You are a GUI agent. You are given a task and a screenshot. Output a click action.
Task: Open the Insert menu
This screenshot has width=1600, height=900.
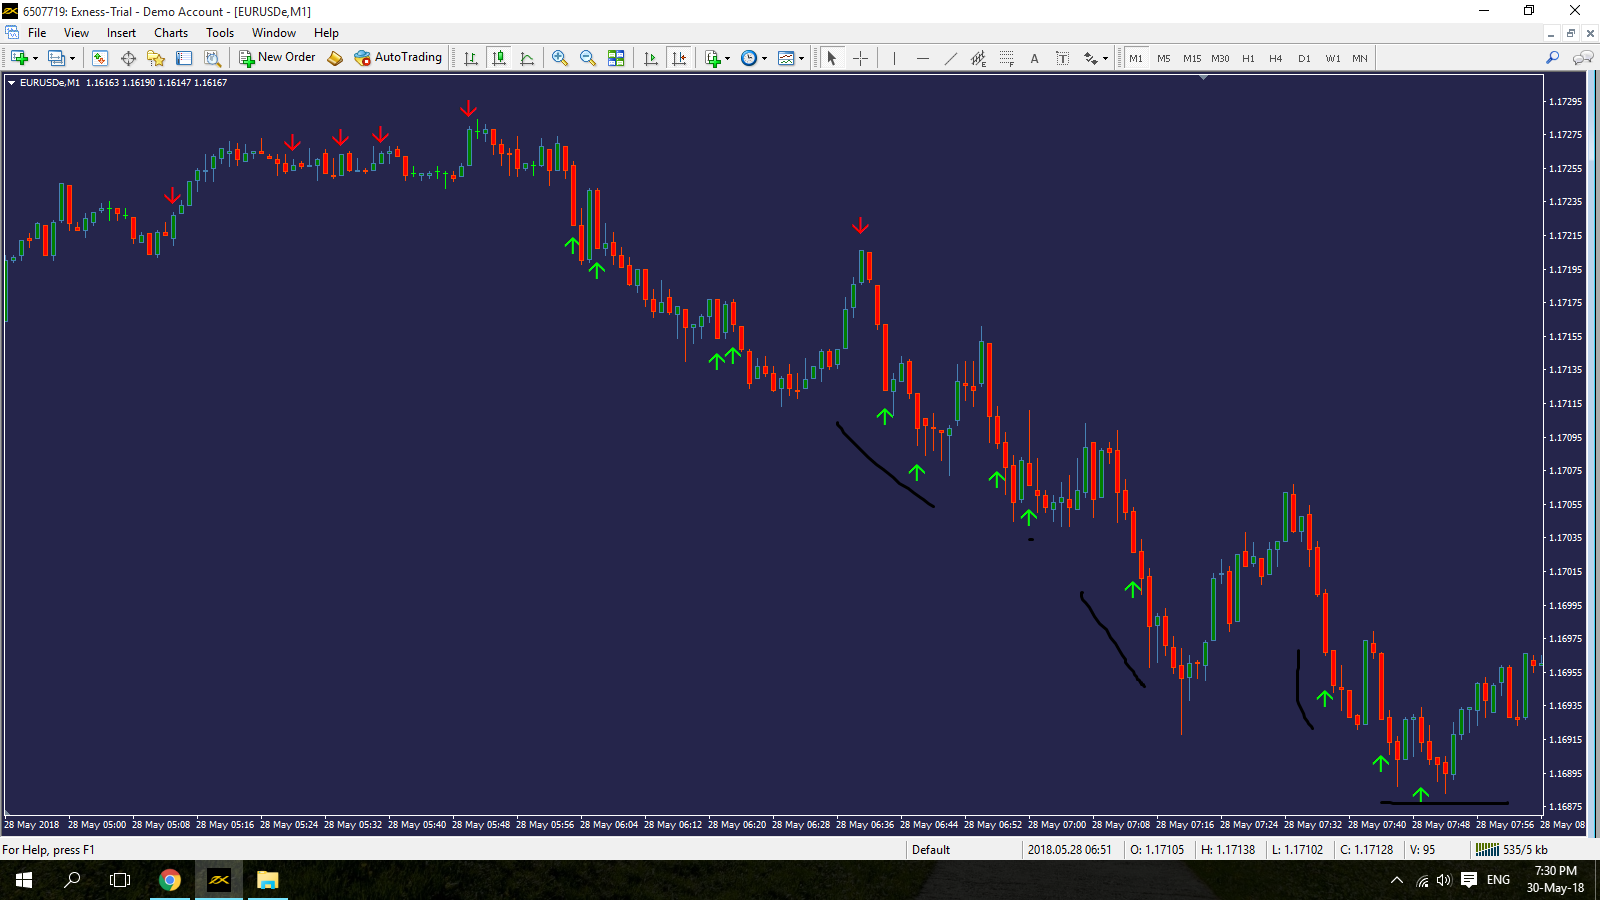[121, 33]
